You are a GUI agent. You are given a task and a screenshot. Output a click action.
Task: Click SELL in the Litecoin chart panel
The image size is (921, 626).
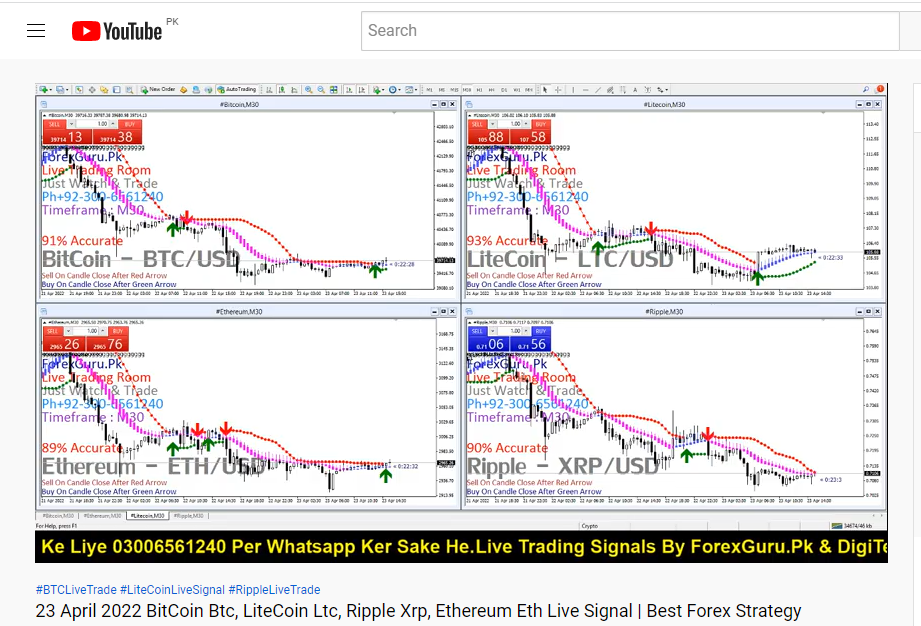pyautogui.click(x=478, y=124)
